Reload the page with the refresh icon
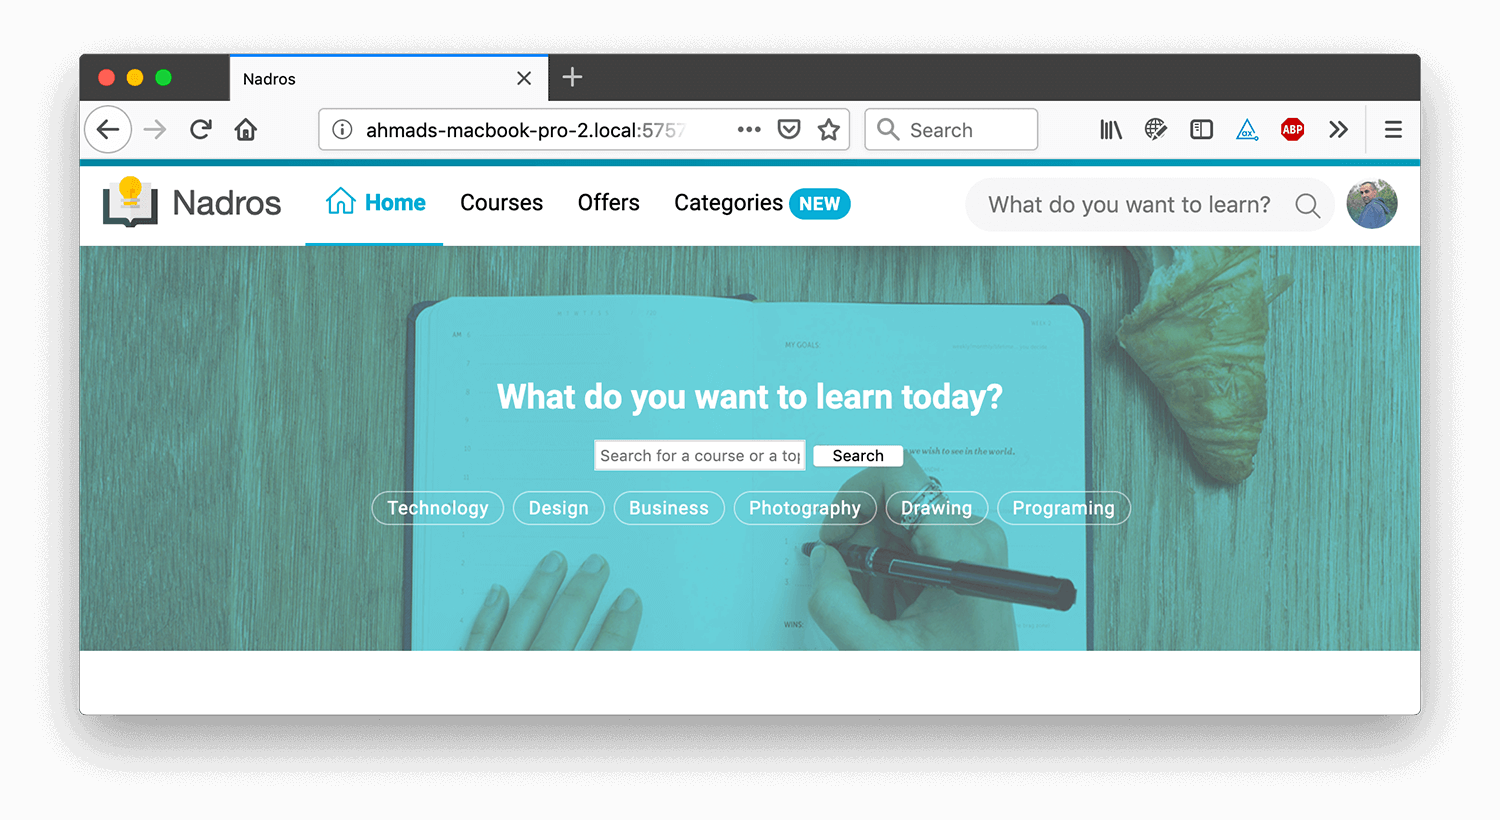1500x820 pixels. [x=201, y=129]
